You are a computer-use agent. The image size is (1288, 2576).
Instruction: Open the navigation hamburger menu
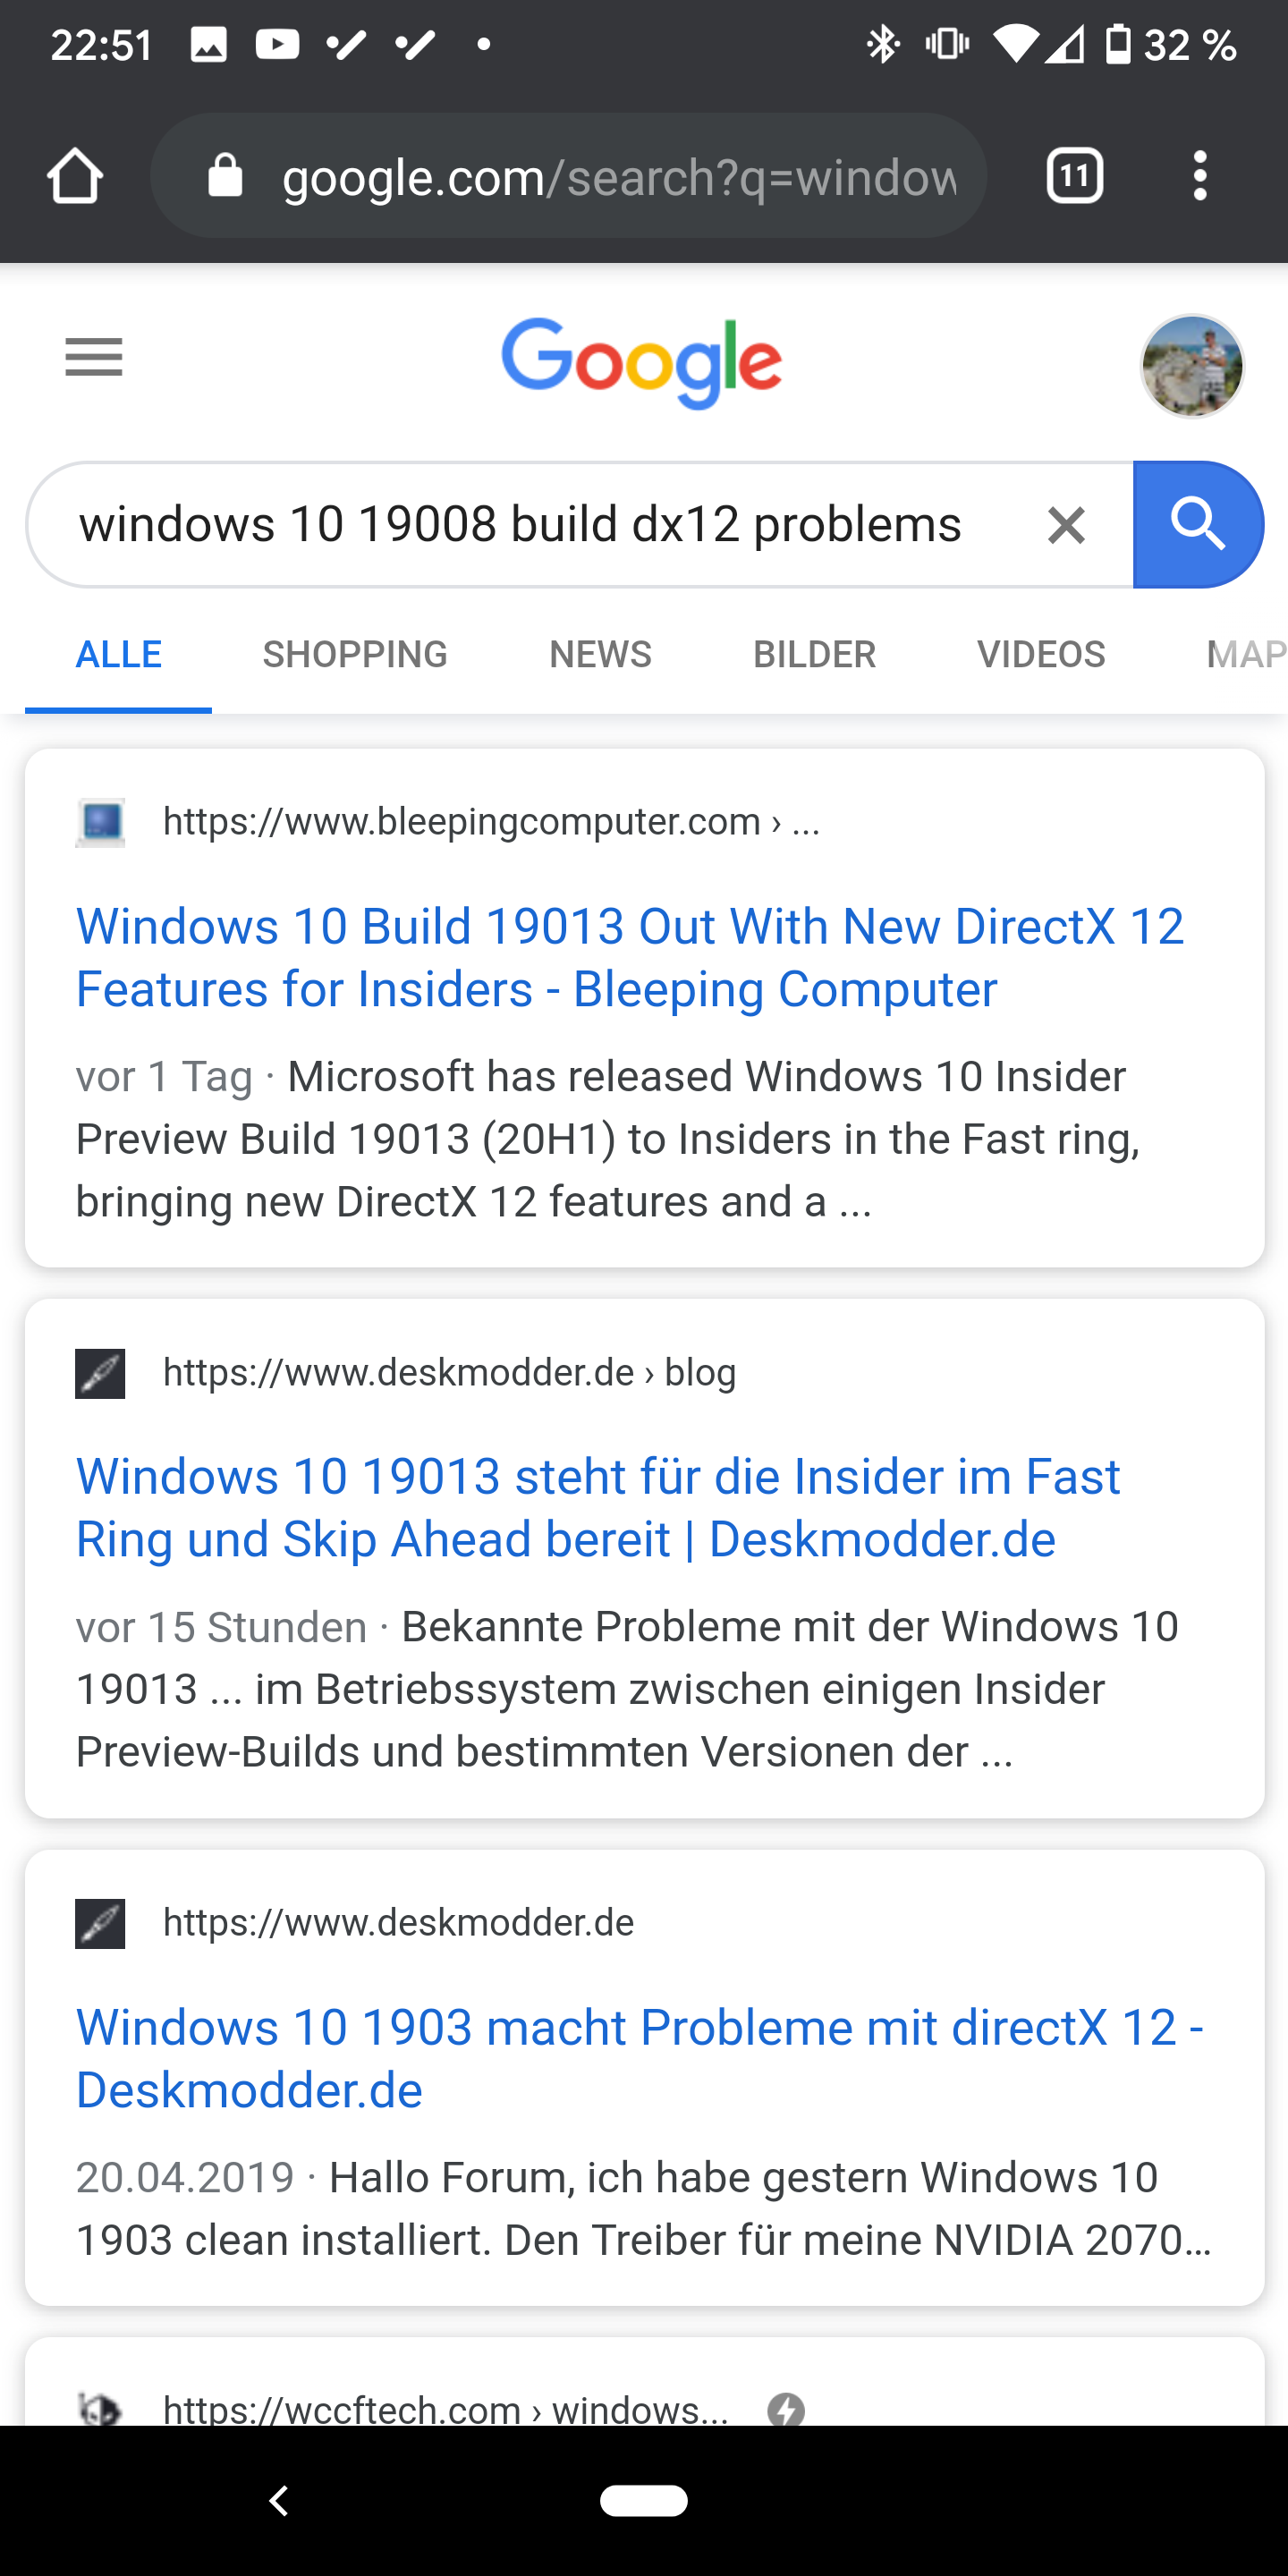coord(94,357)
